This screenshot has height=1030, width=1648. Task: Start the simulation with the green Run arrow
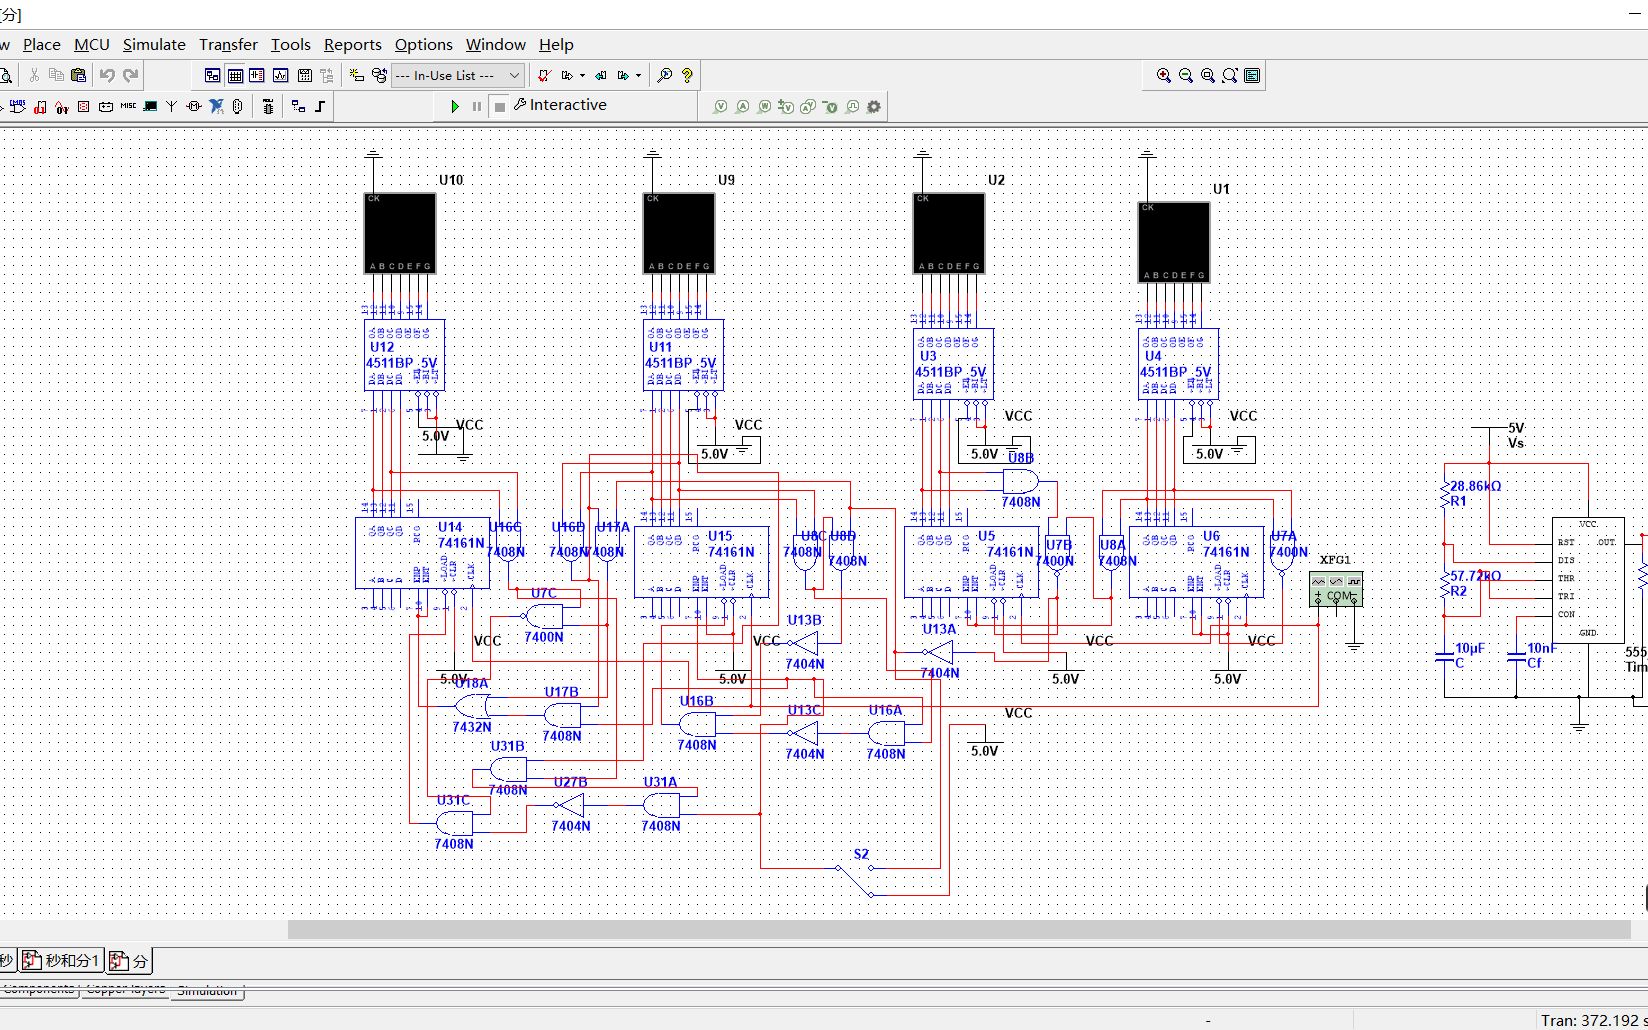pos(455,106)
